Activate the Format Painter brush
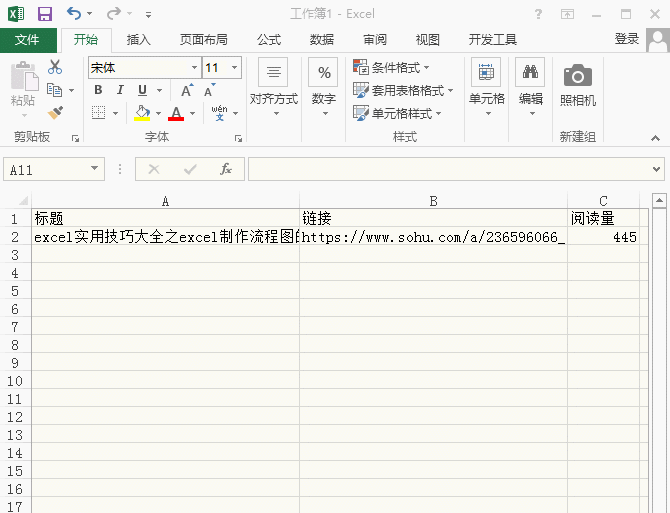The width and height of the screenshot is (670, 513). click(56, 113)
